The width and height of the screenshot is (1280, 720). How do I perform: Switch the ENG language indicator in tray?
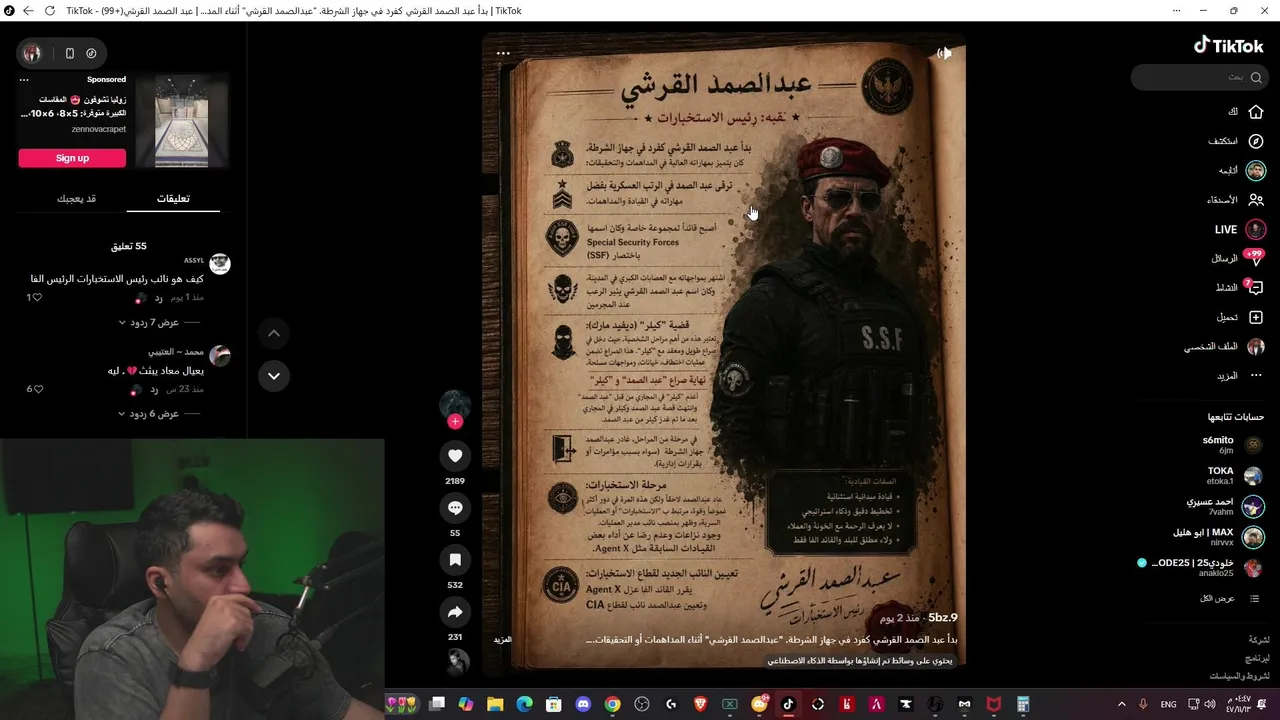(x=1168, y=705)
